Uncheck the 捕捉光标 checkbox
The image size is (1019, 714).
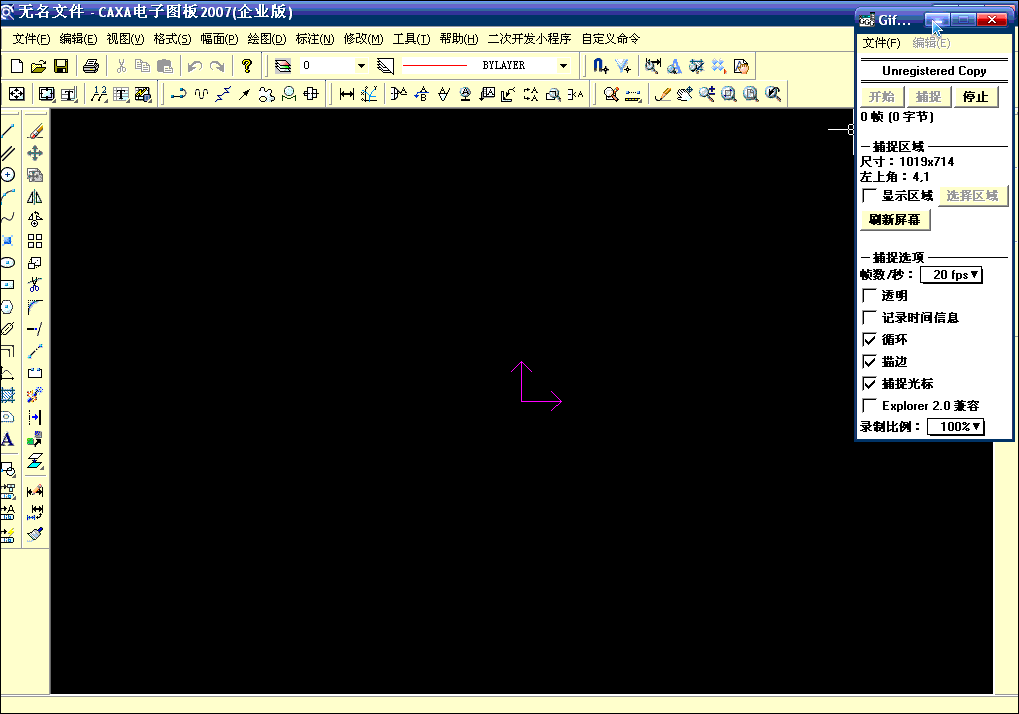[869, 383]
